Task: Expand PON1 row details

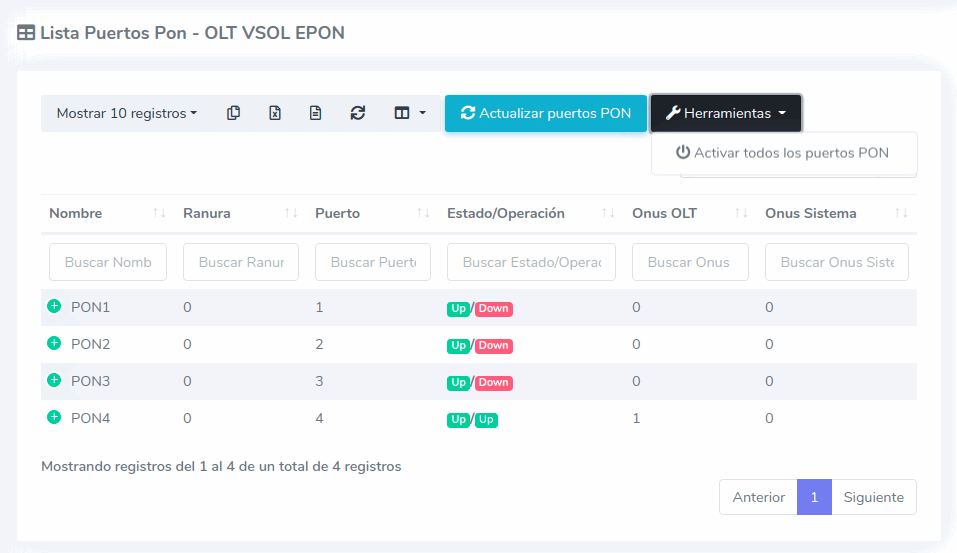Action: tap(54, 307)
